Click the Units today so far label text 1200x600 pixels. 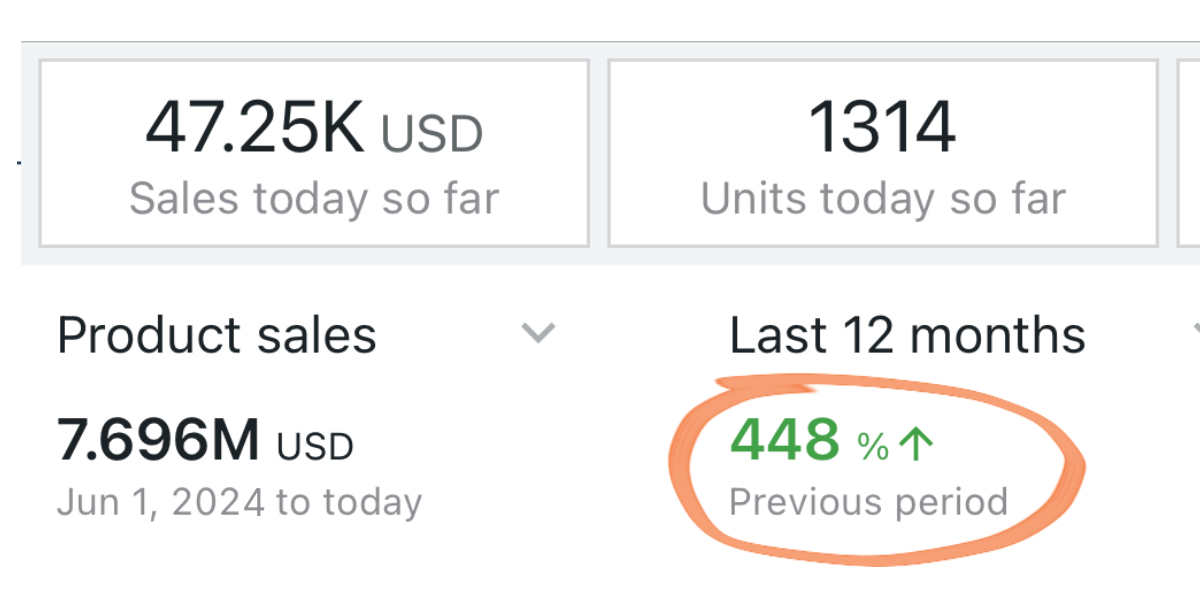(x=885, y=197)
